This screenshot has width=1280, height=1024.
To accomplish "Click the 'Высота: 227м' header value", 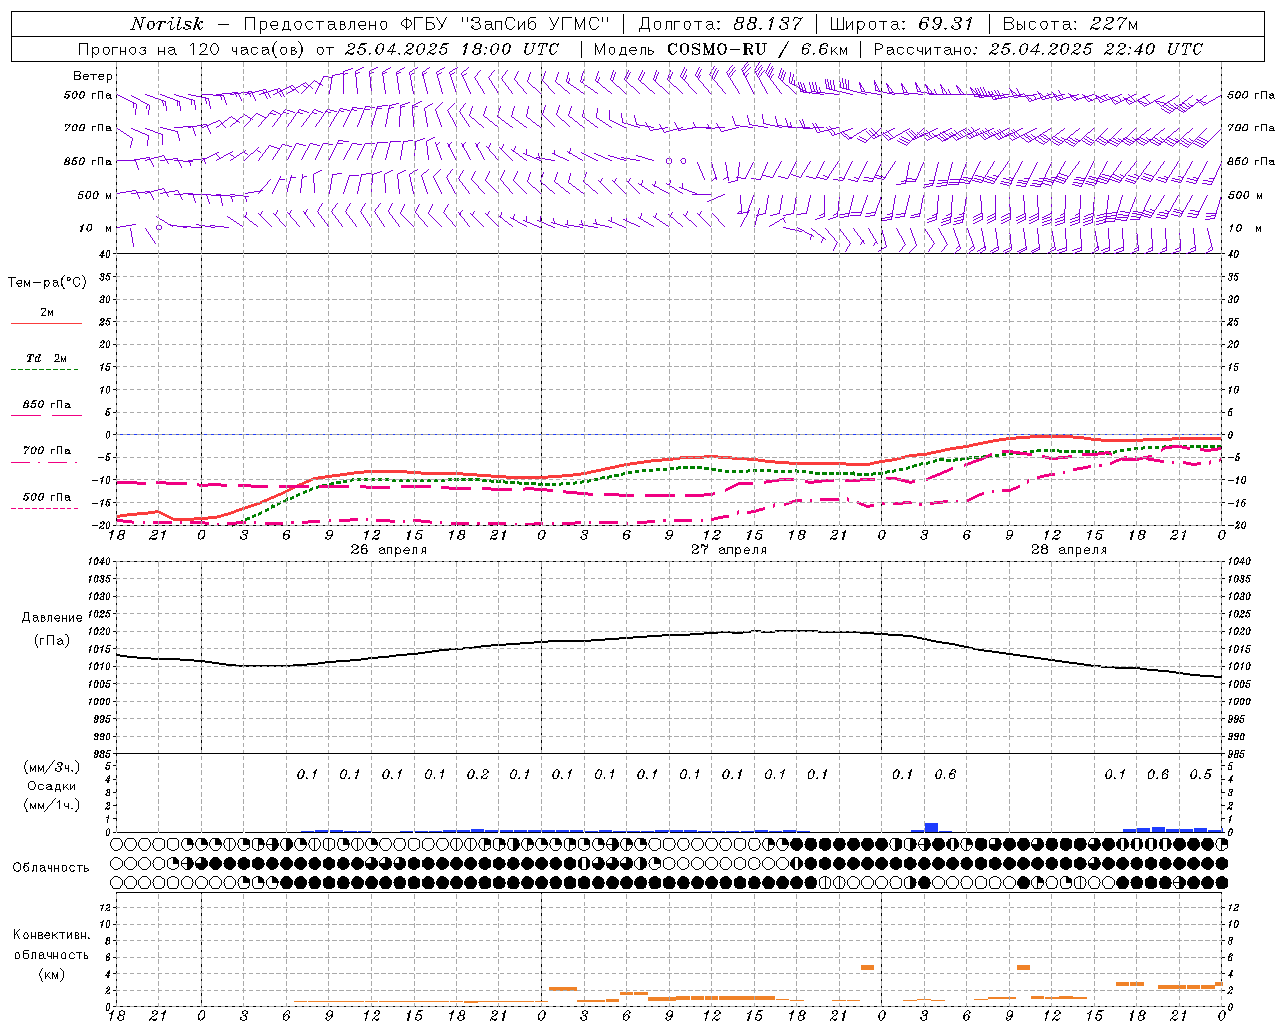I will [1069, 24].
